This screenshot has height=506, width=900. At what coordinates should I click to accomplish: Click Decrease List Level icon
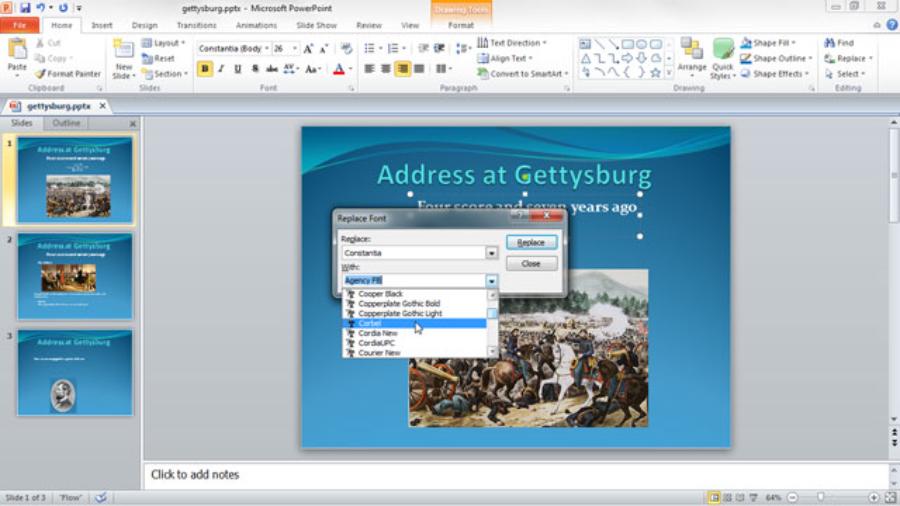(423, 48)
